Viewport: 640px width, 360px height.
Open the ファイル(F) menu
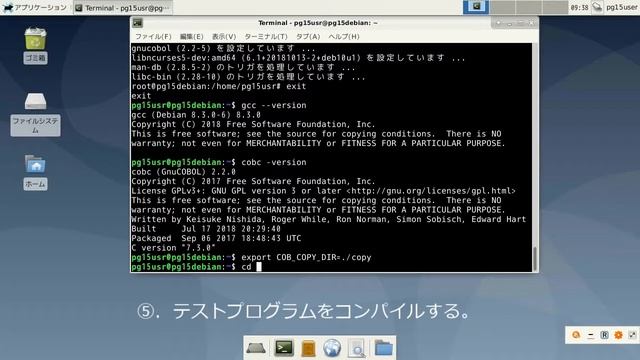[x=153, y=37]
